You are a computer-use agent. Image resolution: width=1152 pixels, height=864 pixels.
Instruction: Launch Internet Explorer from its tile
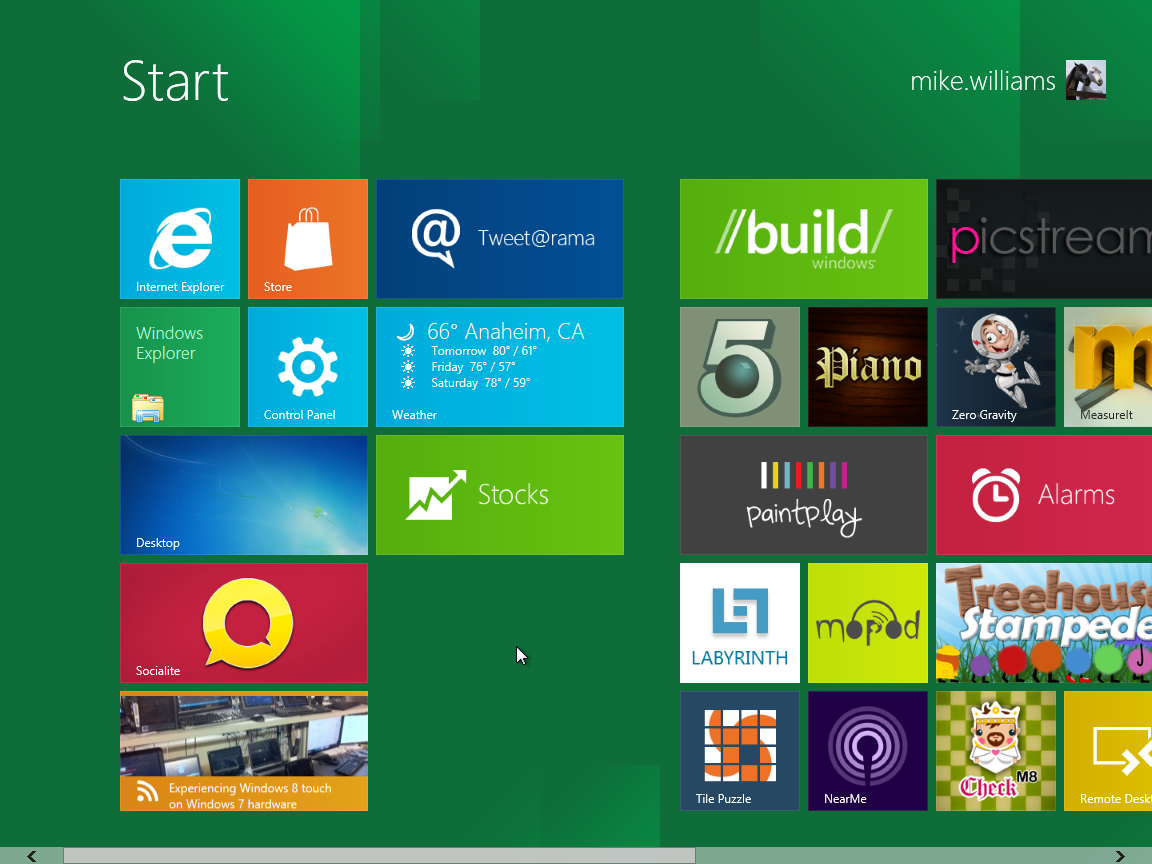point(180,239)
